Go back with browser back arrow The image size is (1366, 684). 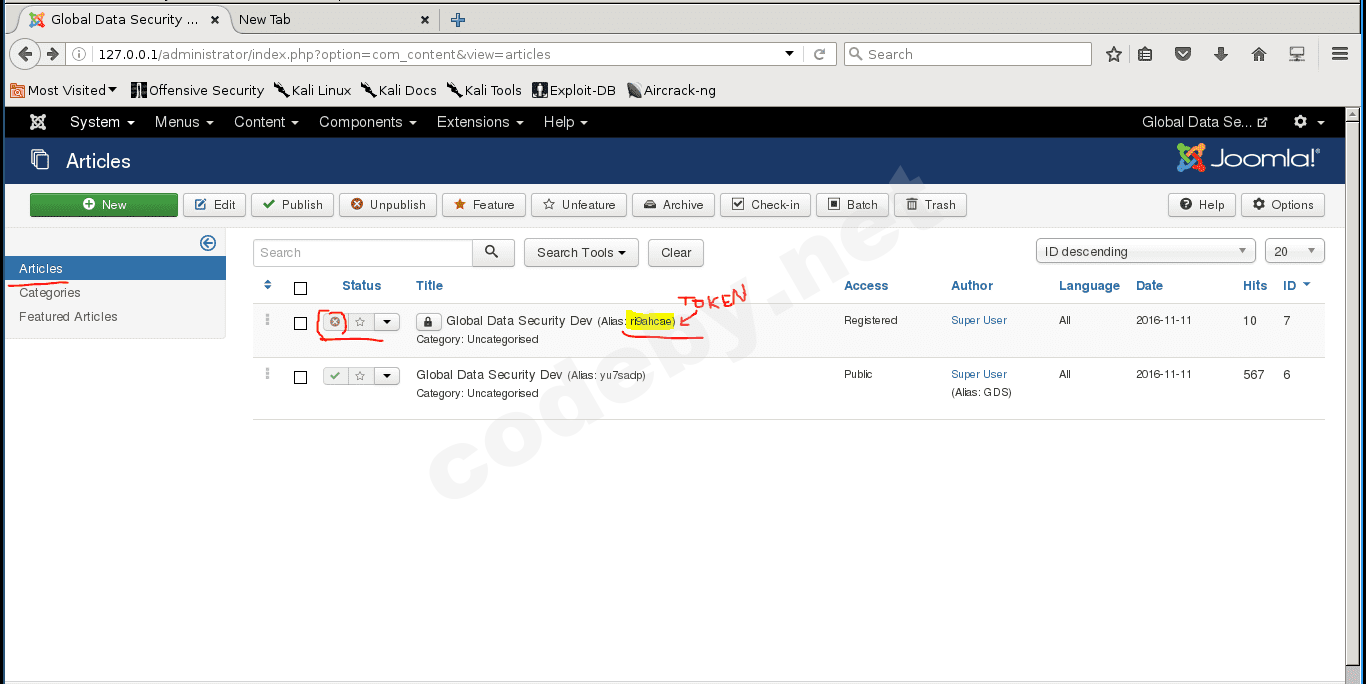pyautogui.click(x=27, y=54)
